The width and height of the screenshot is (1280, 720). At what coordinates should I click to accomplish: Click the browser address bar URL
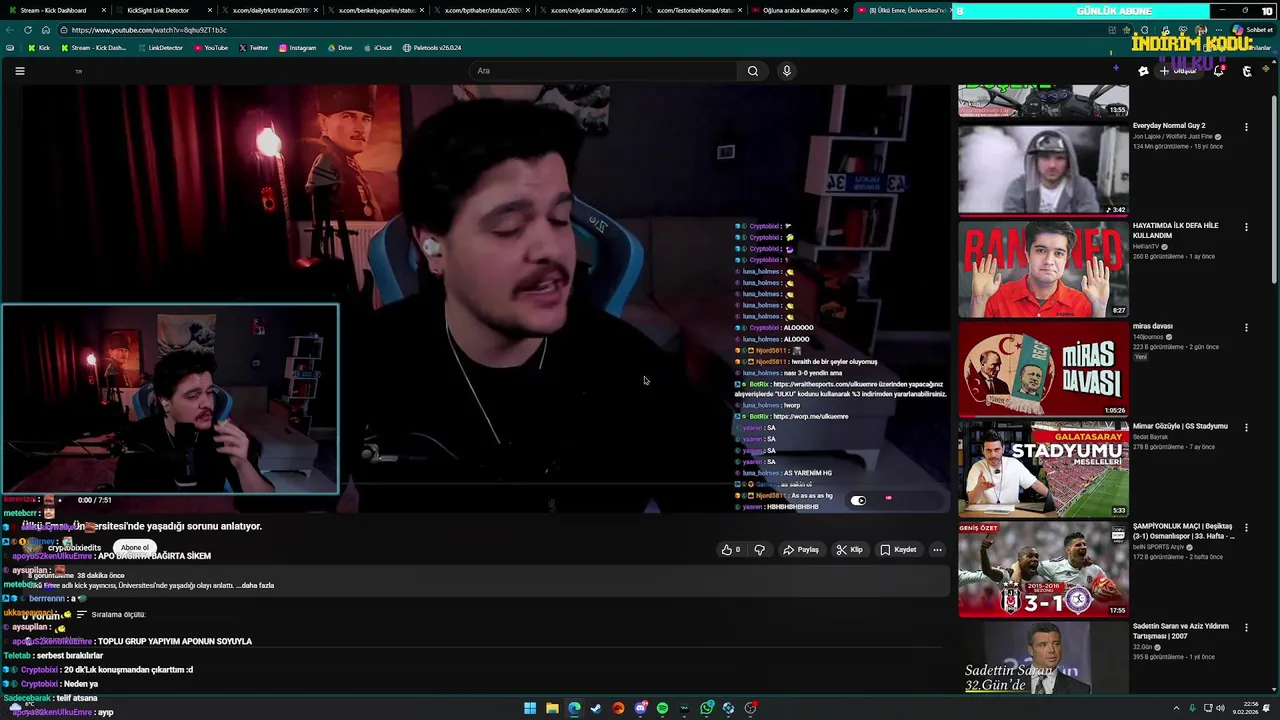[x=149, y=30]
